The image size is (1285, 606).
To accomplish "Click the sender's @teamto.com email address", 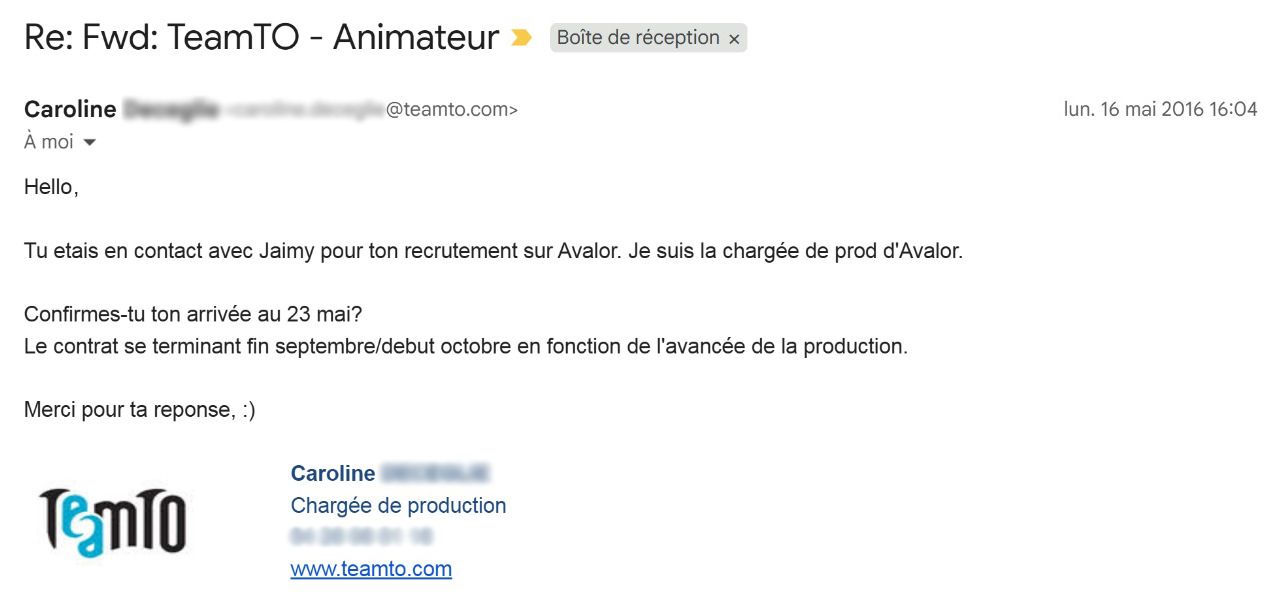I will click(x=372, y=110).
